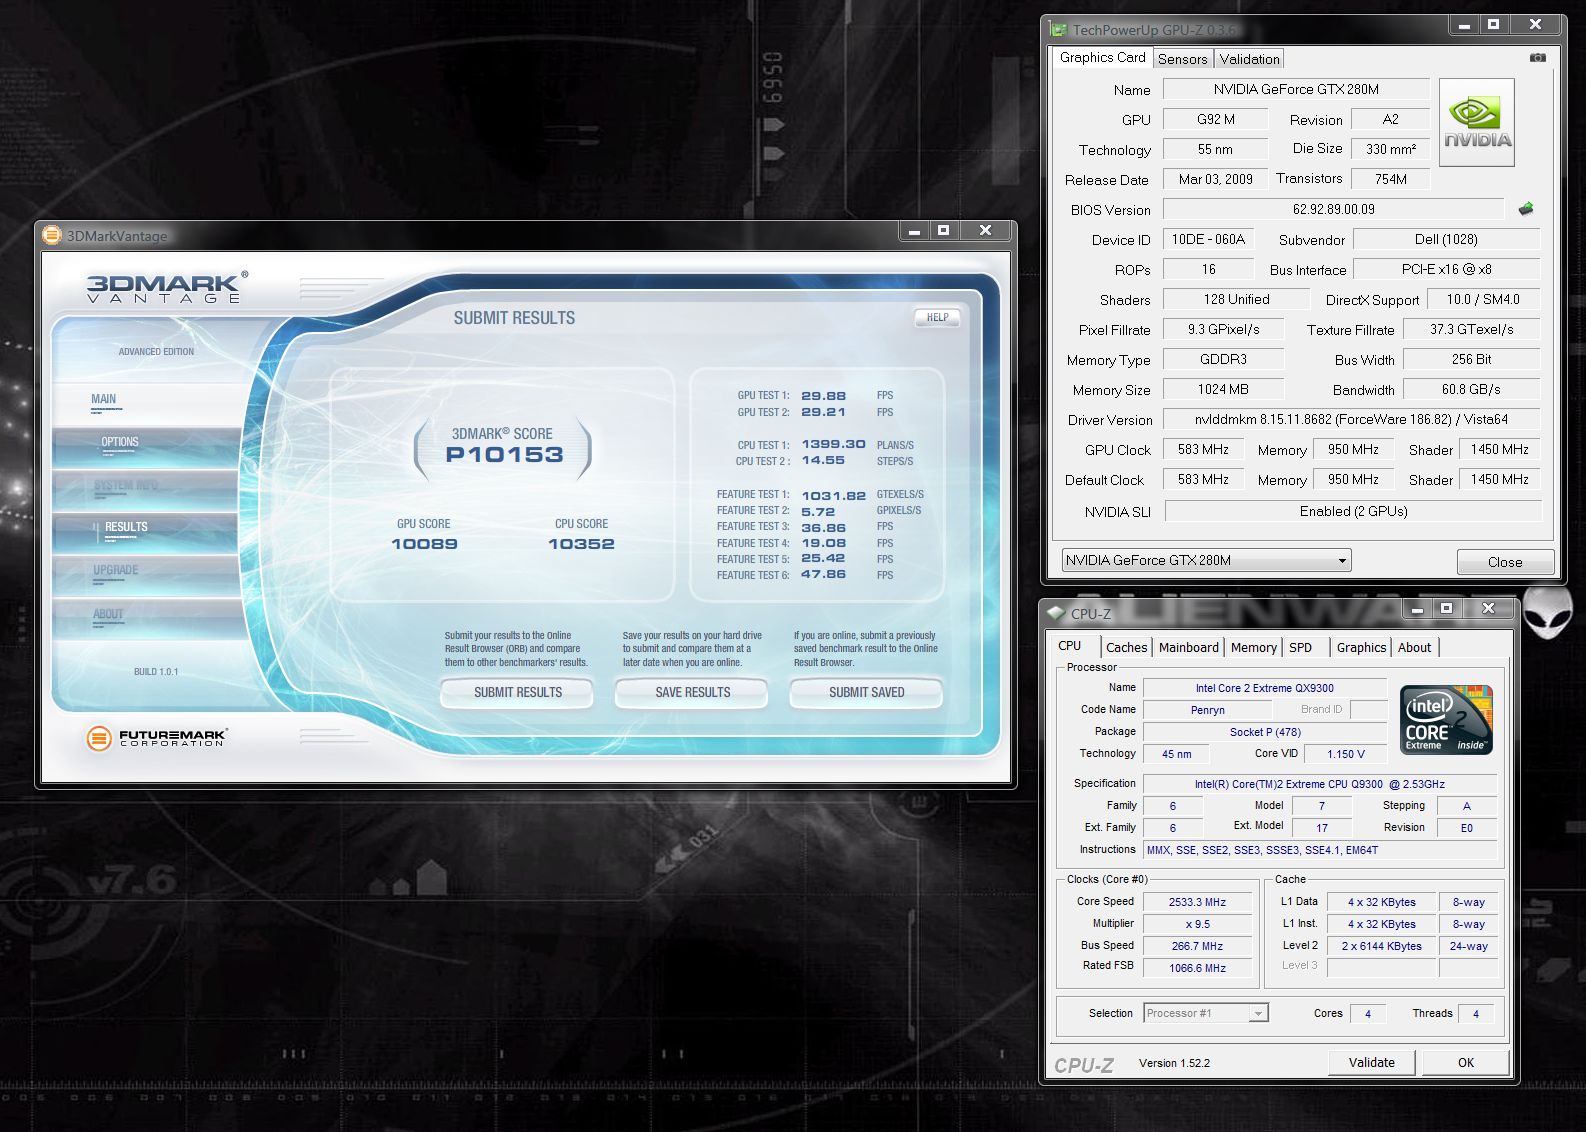Click the SAVE RESULTS button
The image size is (1586, 1132).
[692, 692]
